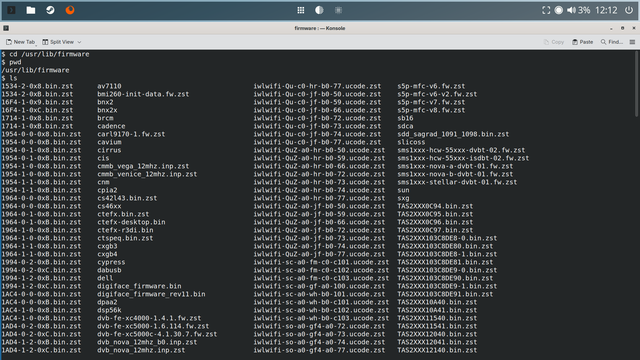Open the volume speaker control

(571, 10)
